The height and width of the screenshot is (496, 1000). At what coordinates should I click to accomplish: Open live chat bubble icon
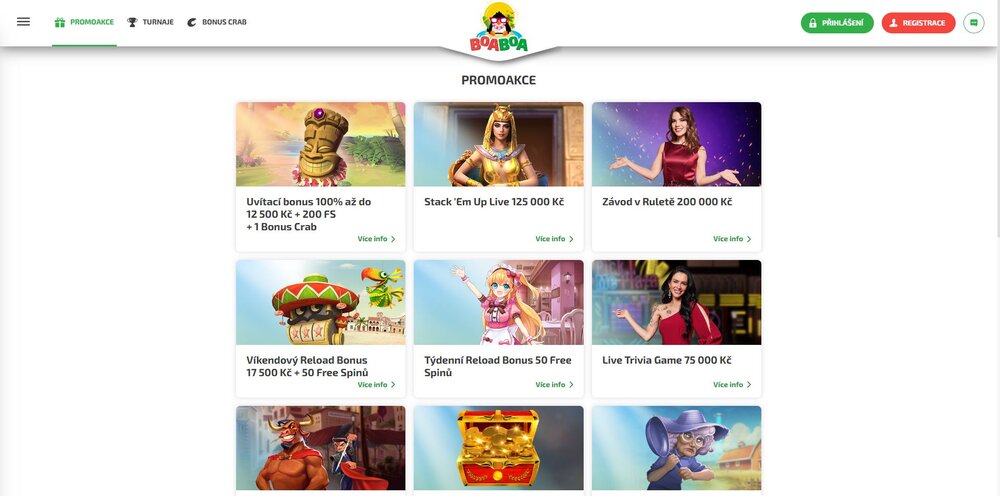974,23
